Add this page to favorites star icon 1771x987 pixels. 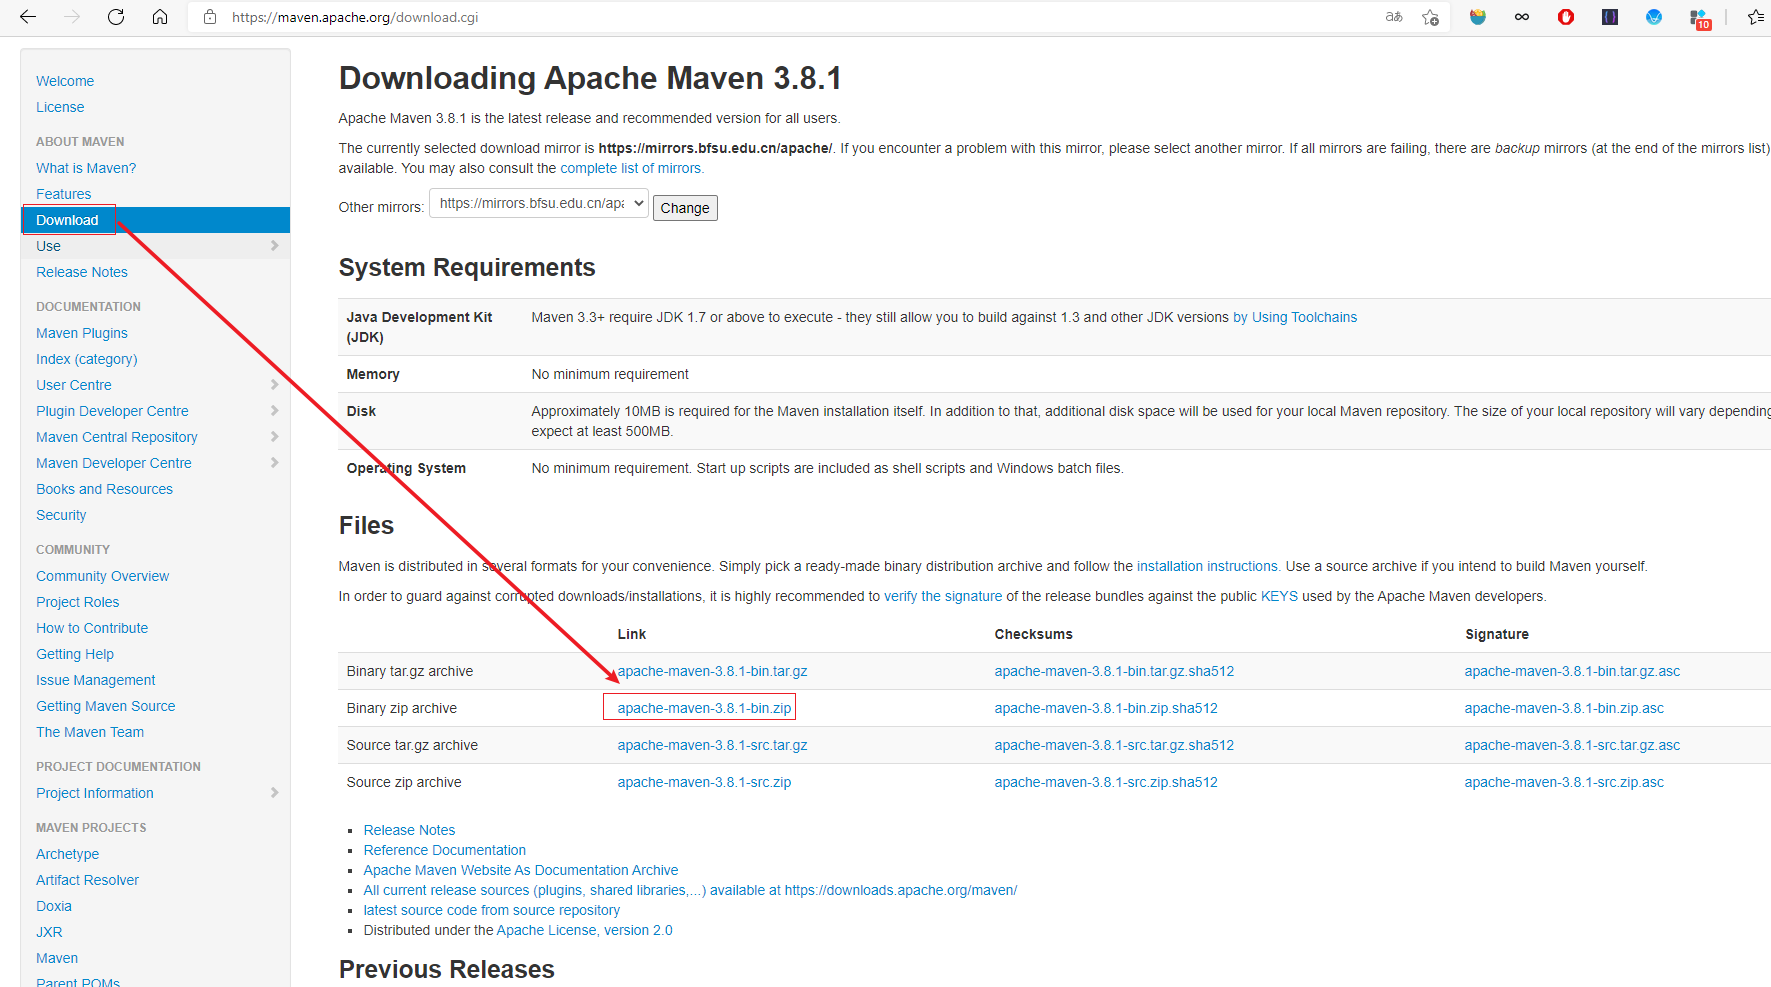pyautogui.click(x=1431, y=17)
